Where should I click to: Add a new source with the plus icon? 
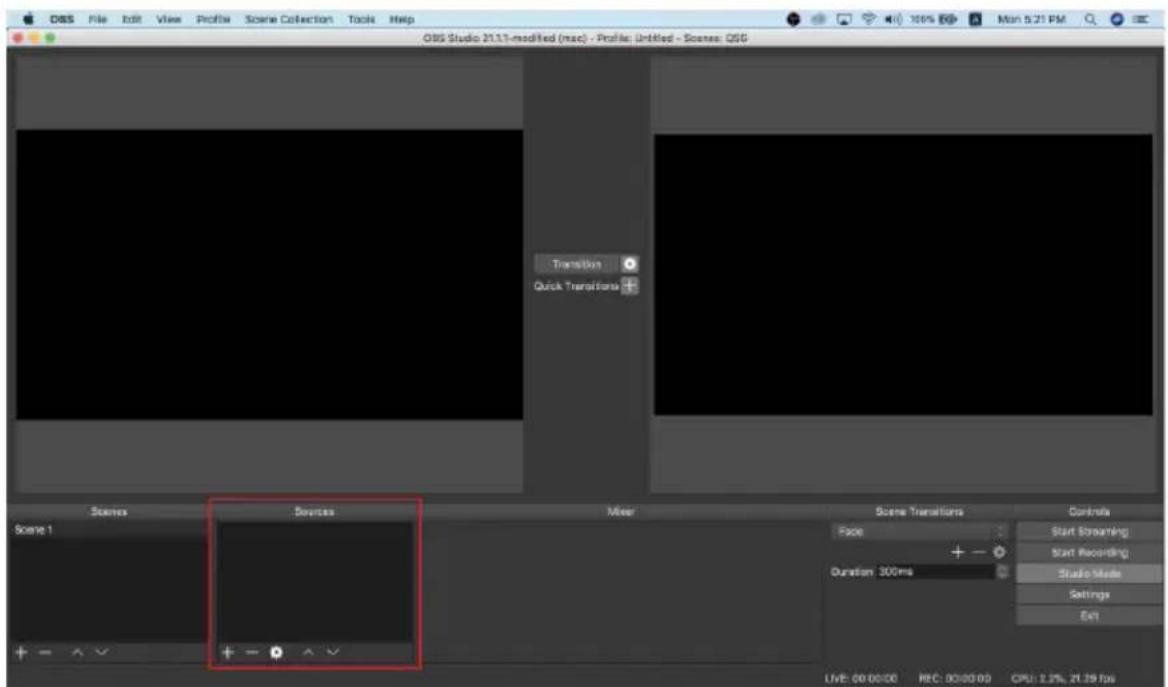point(228,653)
